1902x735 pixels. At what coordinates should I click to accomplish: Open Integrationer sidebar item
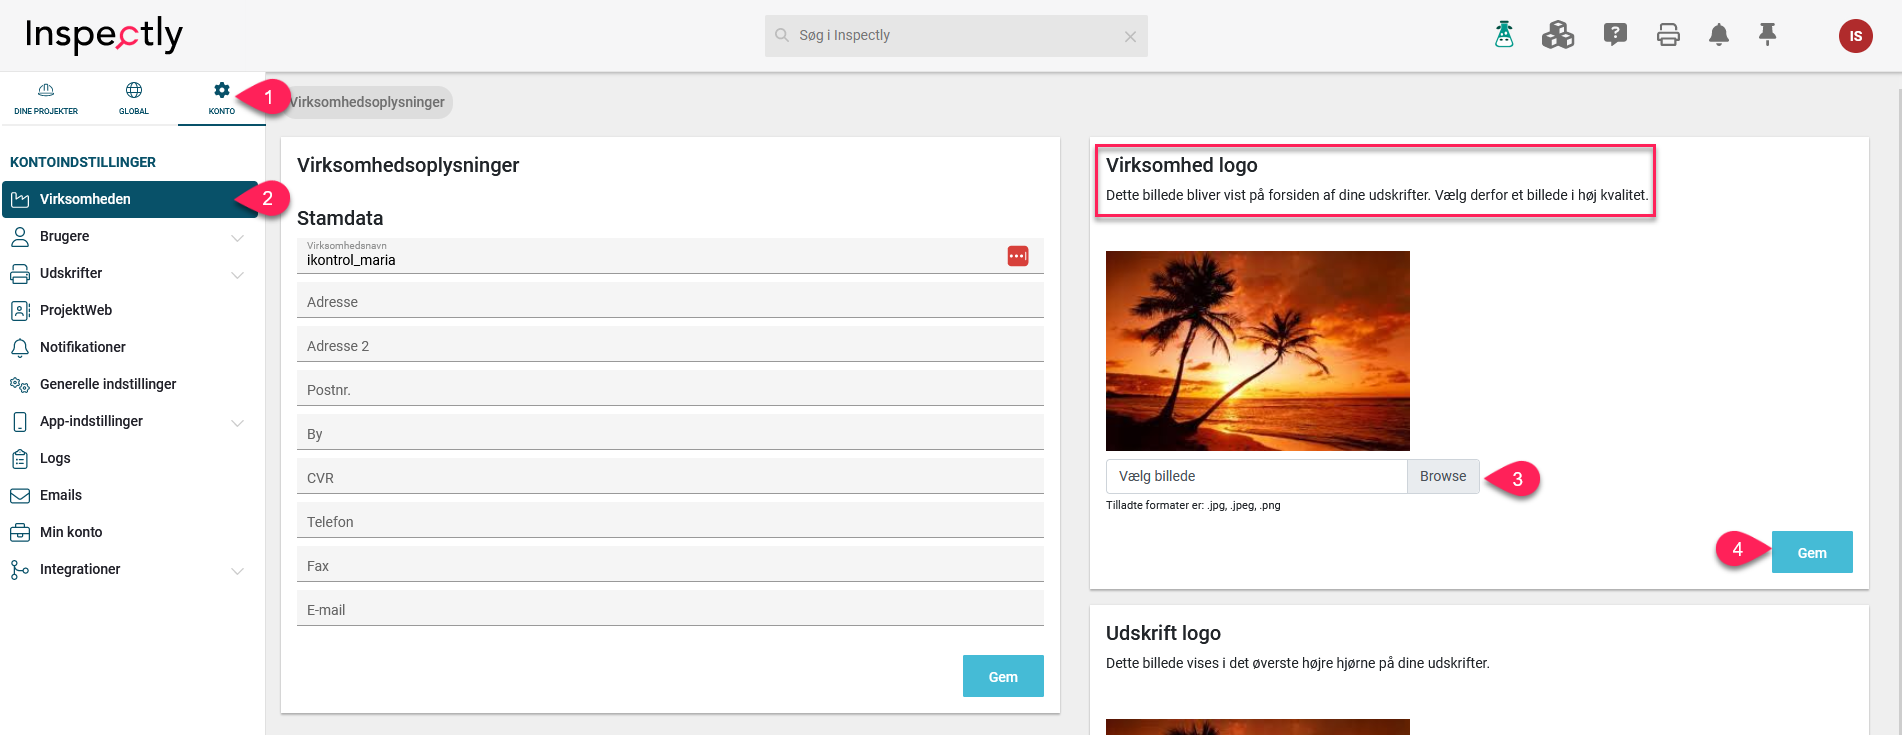click(130, 569)
